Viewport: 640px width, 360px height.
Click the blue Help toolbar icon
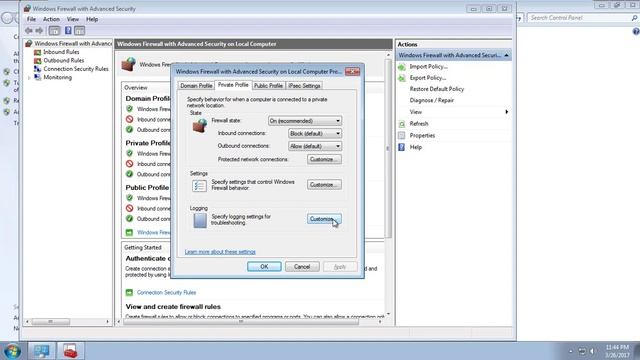pyautogui.click(x=68, y=31)
